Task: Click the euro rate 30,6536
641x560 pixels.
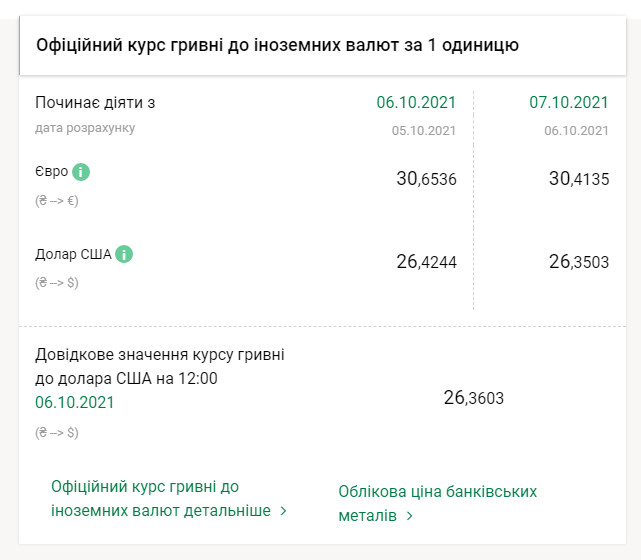Action: (426, 179)
